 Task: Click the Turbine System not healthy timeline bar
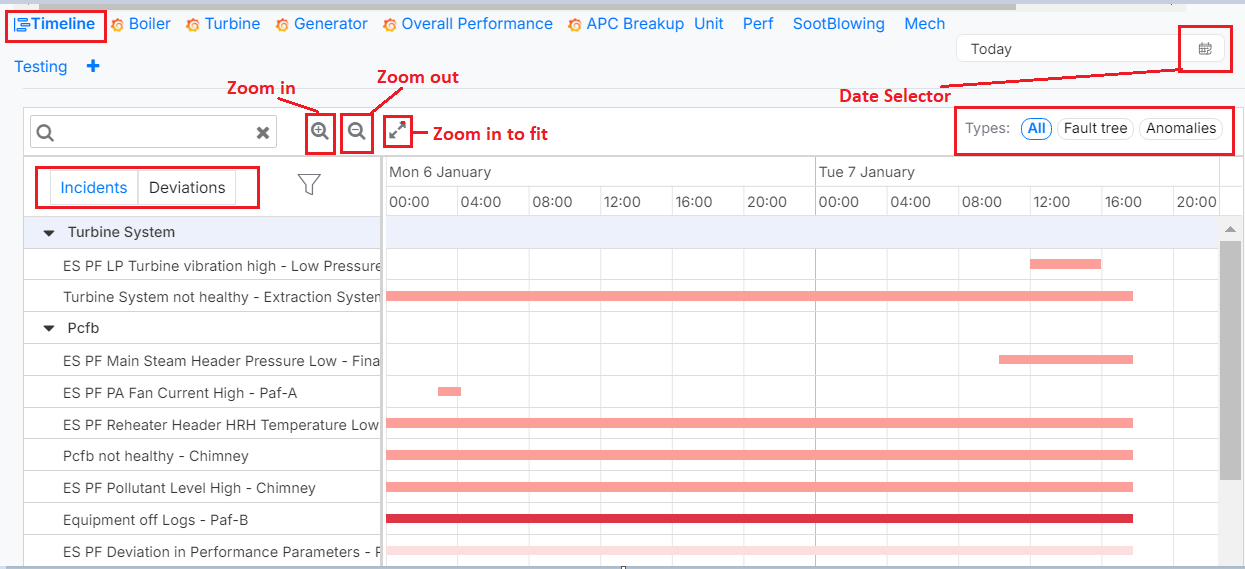click(x=759, y=296)
